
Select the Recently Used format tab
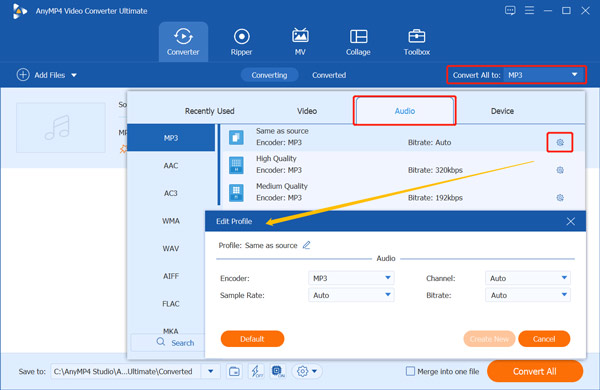pyautogui.click(x=209, y=111)
